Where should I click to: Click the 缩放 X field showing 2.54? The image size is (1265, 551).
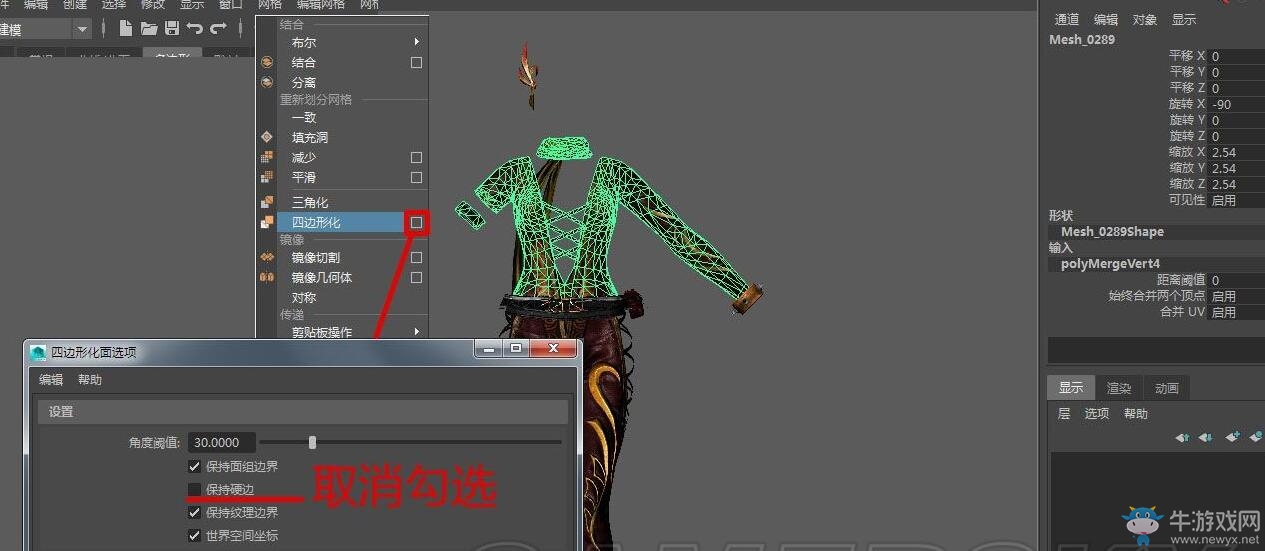click(x=1236, y=152)
